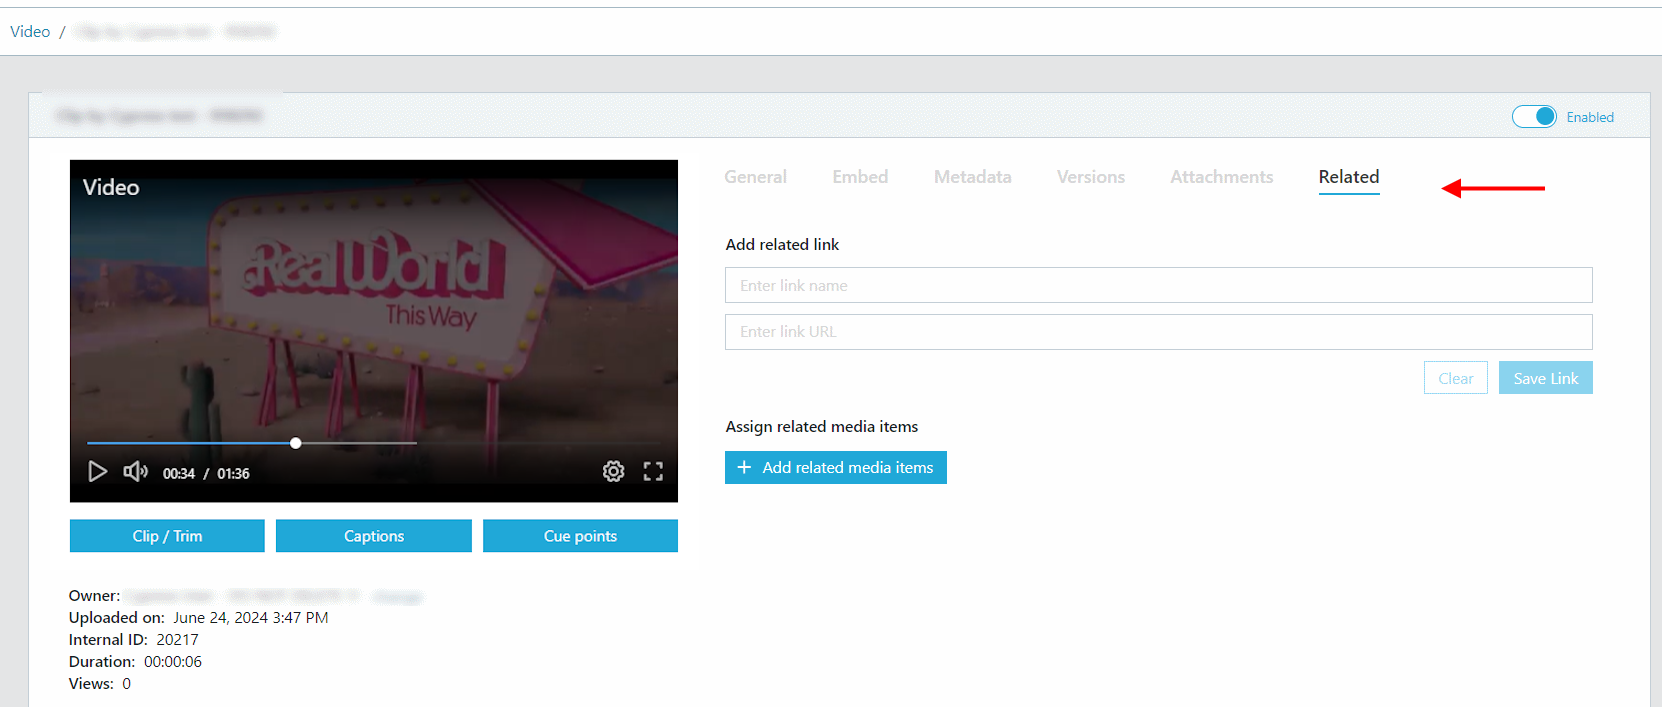Go to the Metadata tab
The width and height of the screenshot is (1662, 707).
click(972, 177)
